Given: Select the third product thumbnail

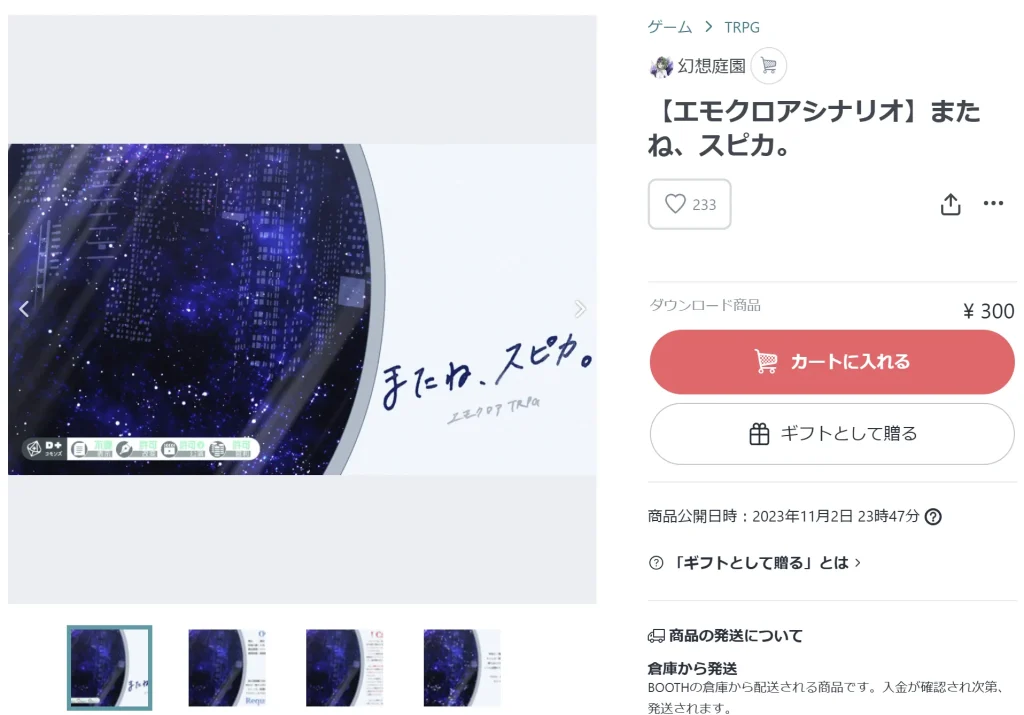Looking at the screenshot, I should click(344, 667).
